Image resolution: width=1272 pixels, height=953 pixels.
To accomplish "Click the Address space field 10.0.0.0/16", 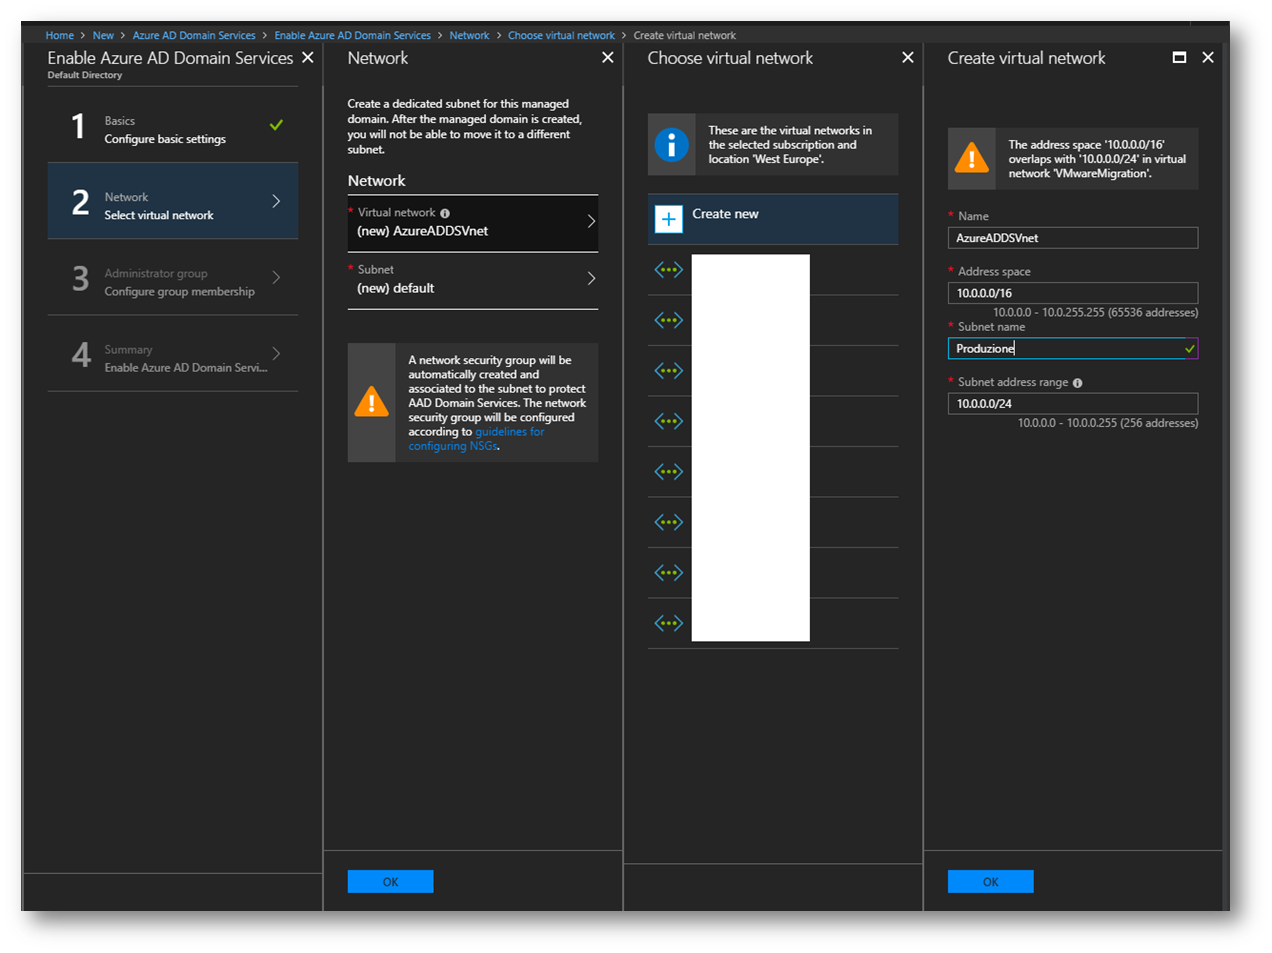I will click(x=1073, y=293).
